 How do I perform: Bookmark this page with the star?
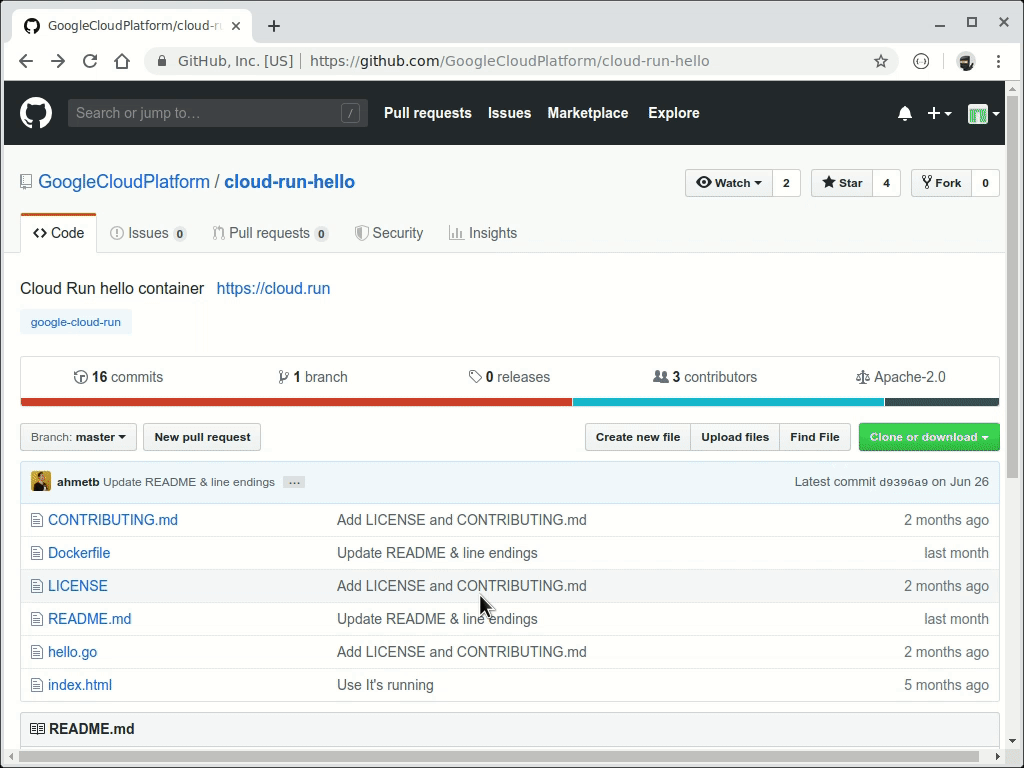(x=881, y=61)
